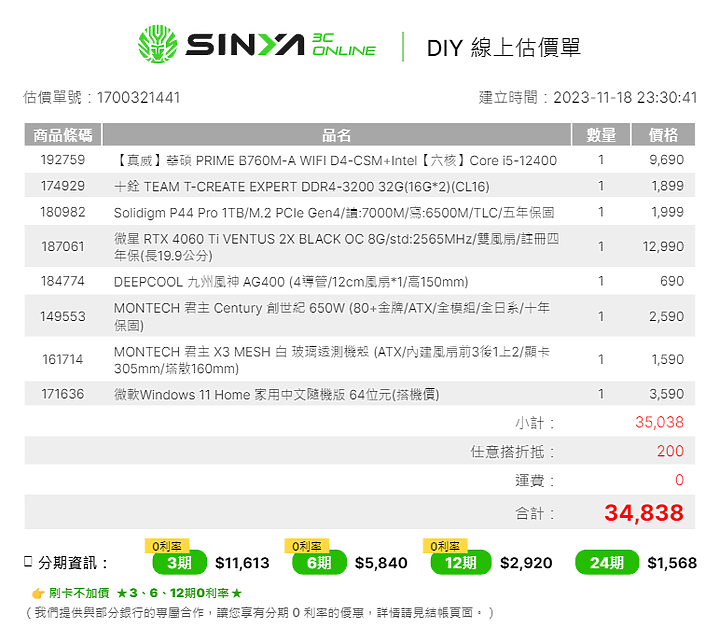Click product code 161714
The width and height of the screenshot is (720, 642).
pyautogui.click(x=63, y=359)
